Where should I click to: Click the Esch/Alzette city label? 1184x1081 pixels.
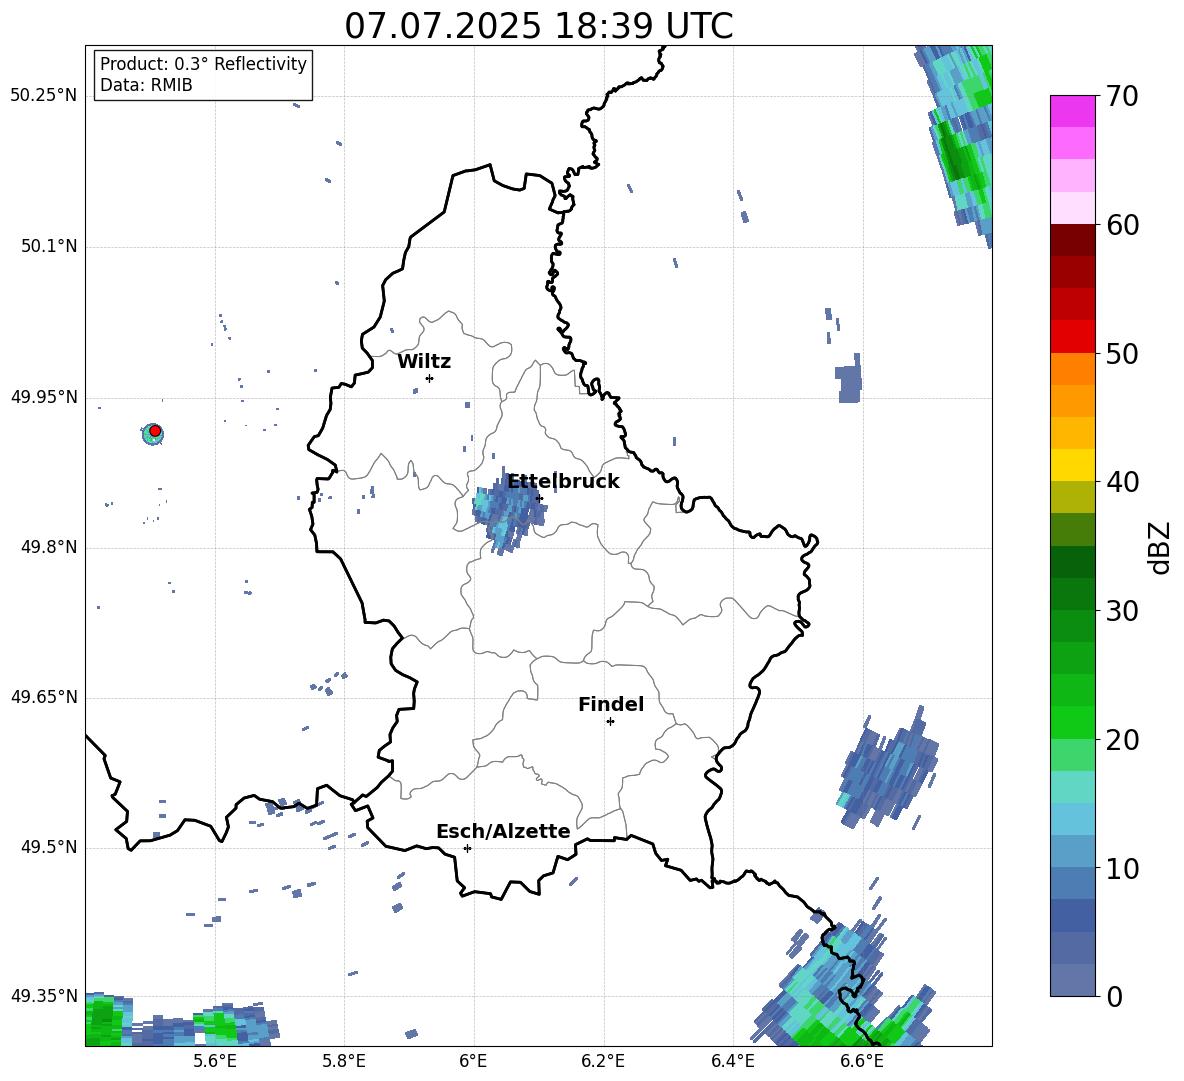tap(503, 831)
